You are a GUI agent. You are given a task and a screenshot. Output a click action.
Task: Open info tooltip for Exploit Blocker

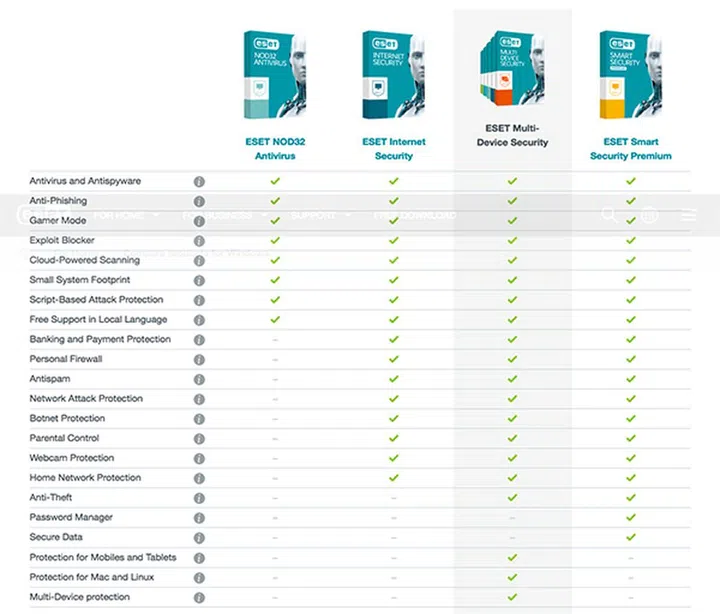click(x=199, y=241)
